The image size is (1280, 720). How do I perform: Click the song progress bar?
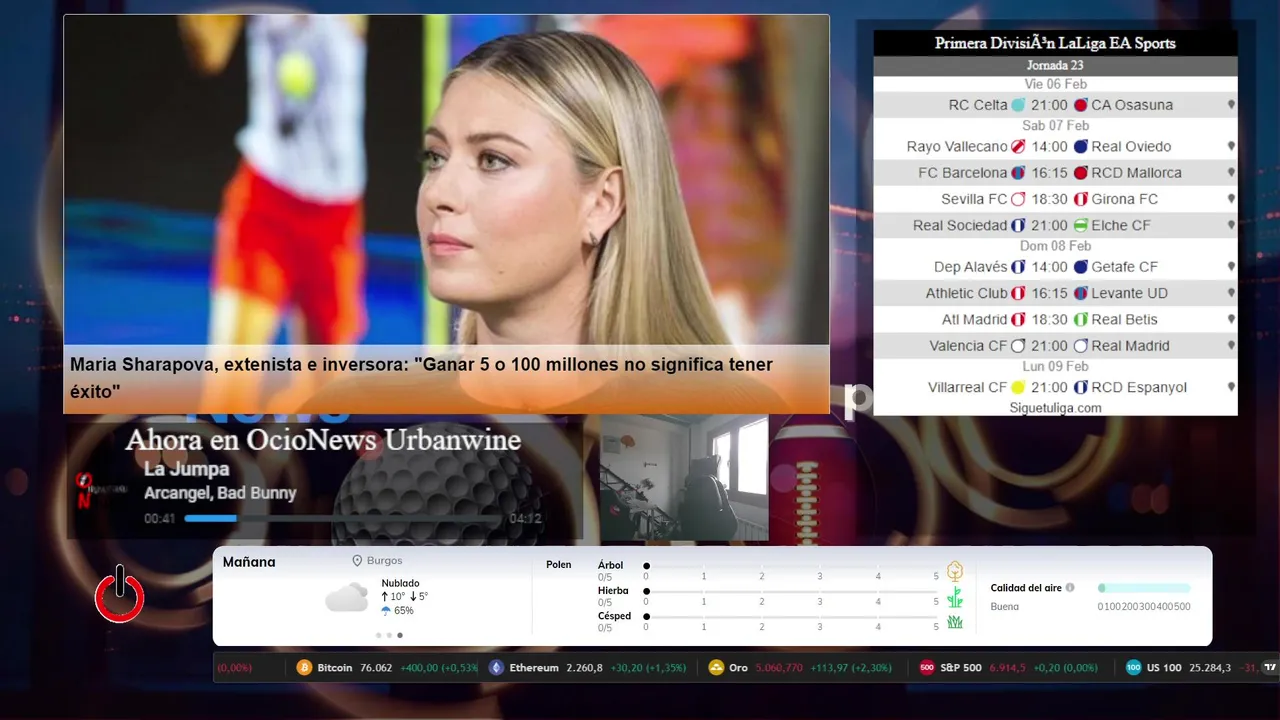pyautogui.click(x=342, y=518)
